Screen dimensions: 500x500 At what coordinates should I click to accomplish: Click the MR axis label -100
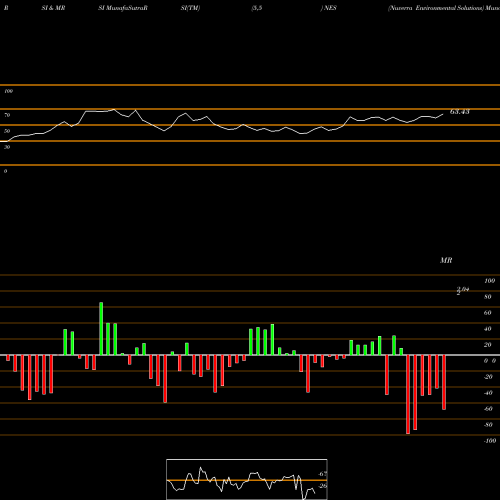(490, 441)
